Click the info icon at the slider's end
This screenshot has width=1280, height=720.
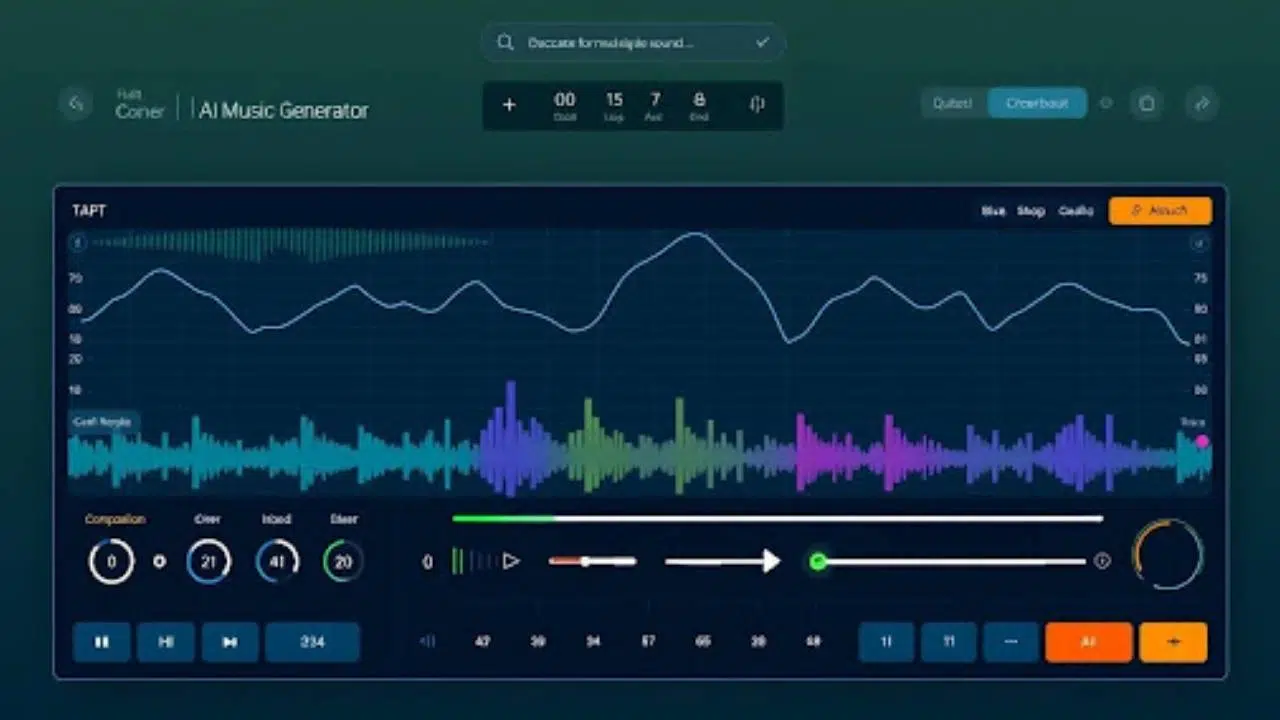(x=1102, y=561)
